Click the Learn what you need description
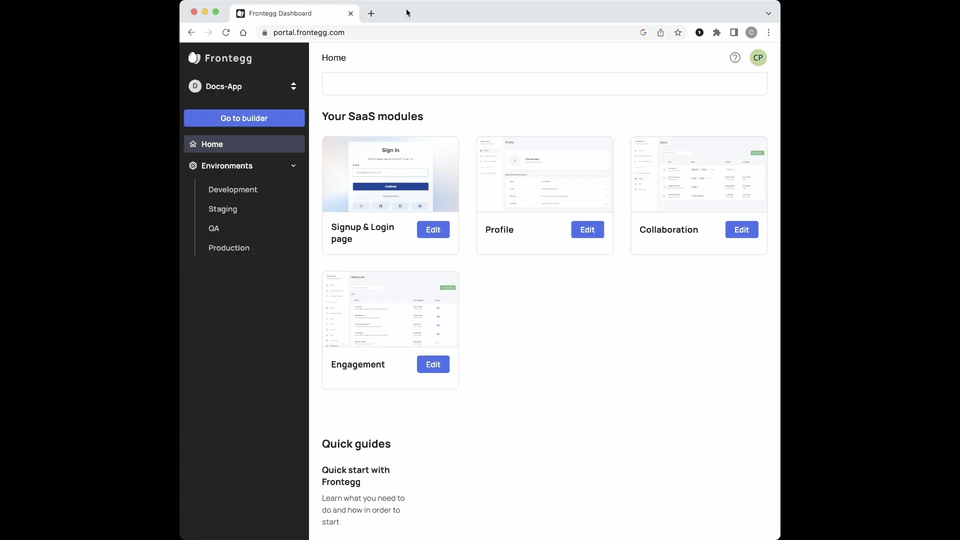The height and width of the screenshot is (540, 960). [x=363, y=510]
